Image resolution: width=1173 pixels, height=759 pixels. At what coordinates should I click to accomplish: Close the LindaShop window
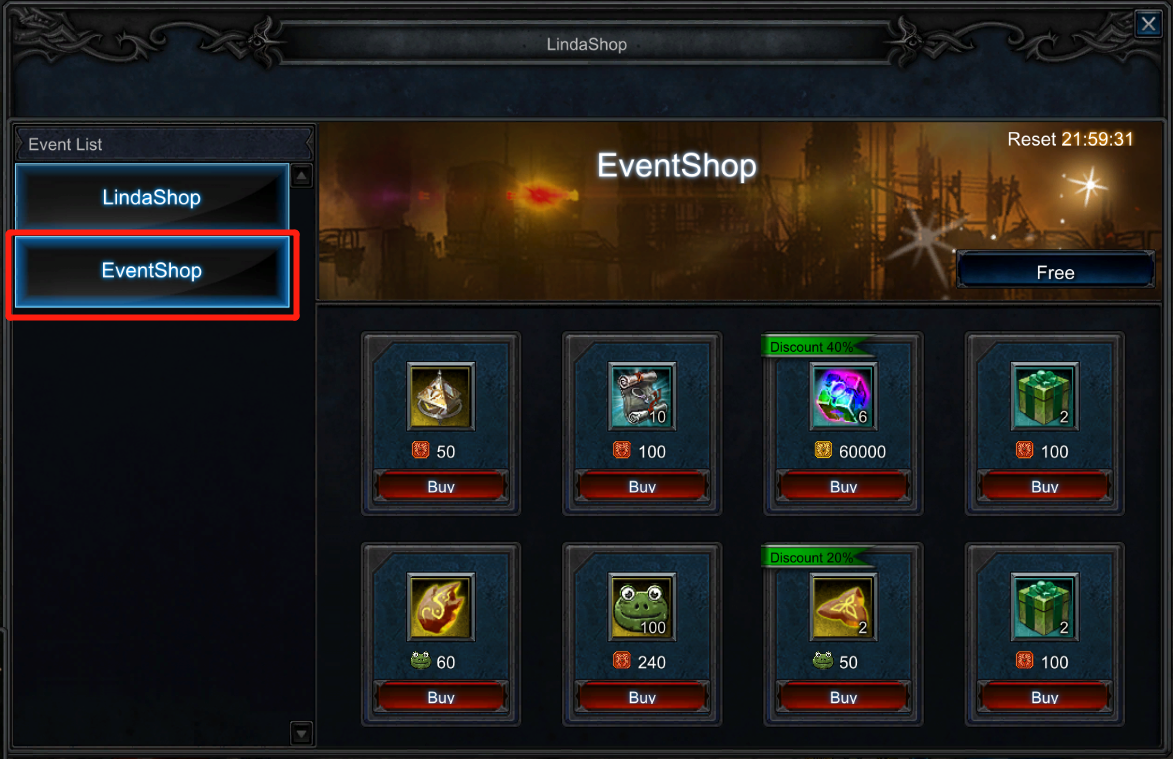tap(1148, 23)
